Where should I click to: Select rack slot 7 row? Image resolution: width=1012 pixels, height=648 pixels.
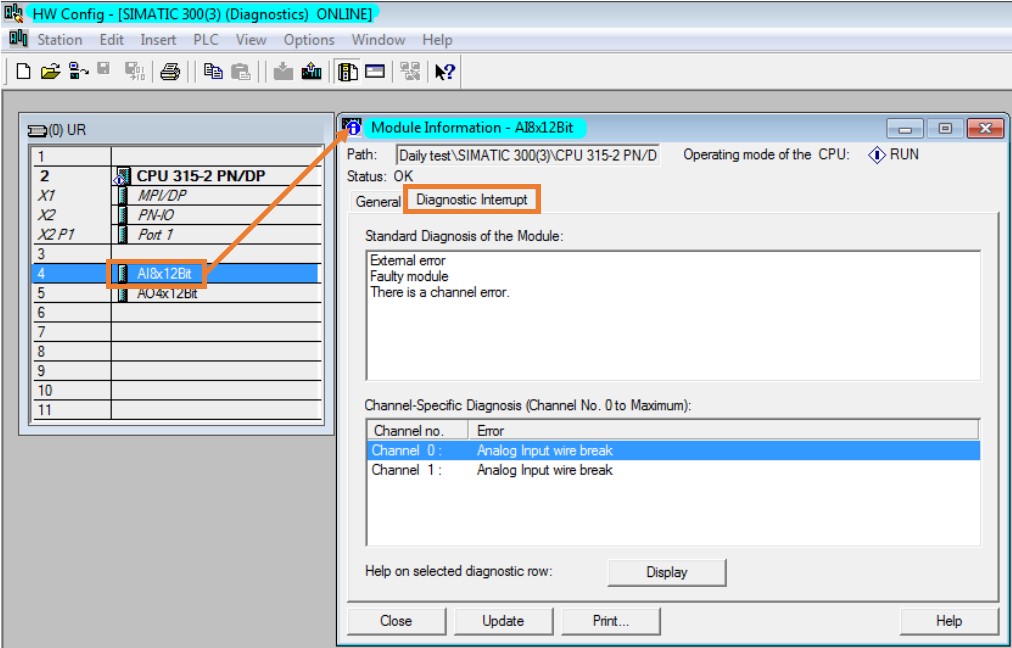177,332
